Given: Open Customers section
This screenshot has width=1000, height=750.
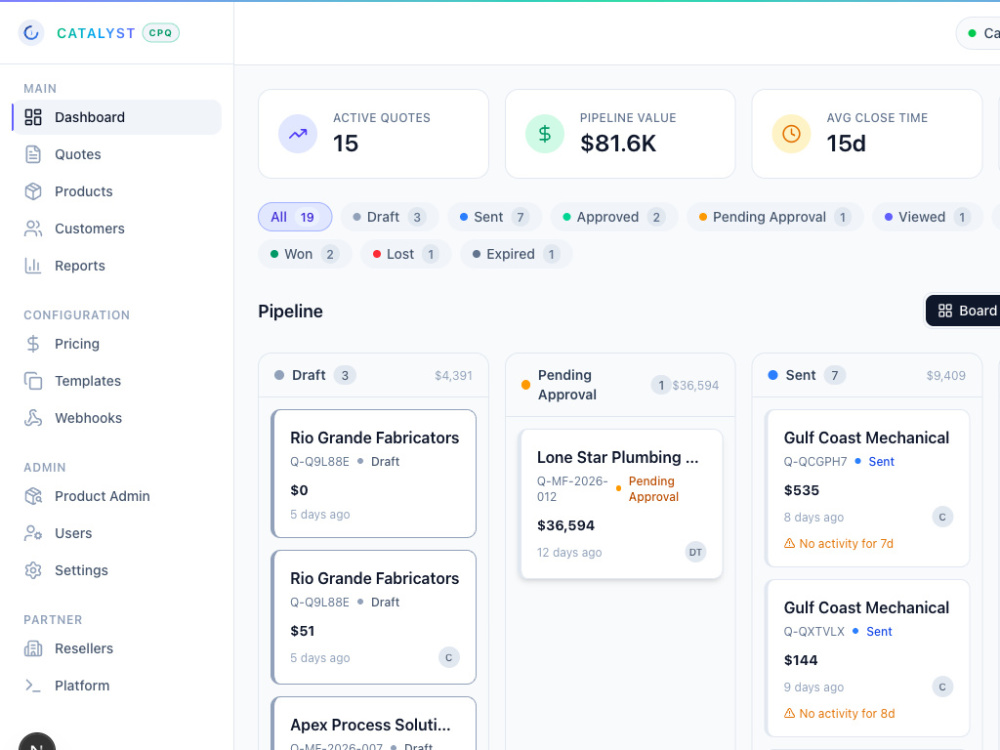Looking at the screenshot, I should tap(117, 228).
